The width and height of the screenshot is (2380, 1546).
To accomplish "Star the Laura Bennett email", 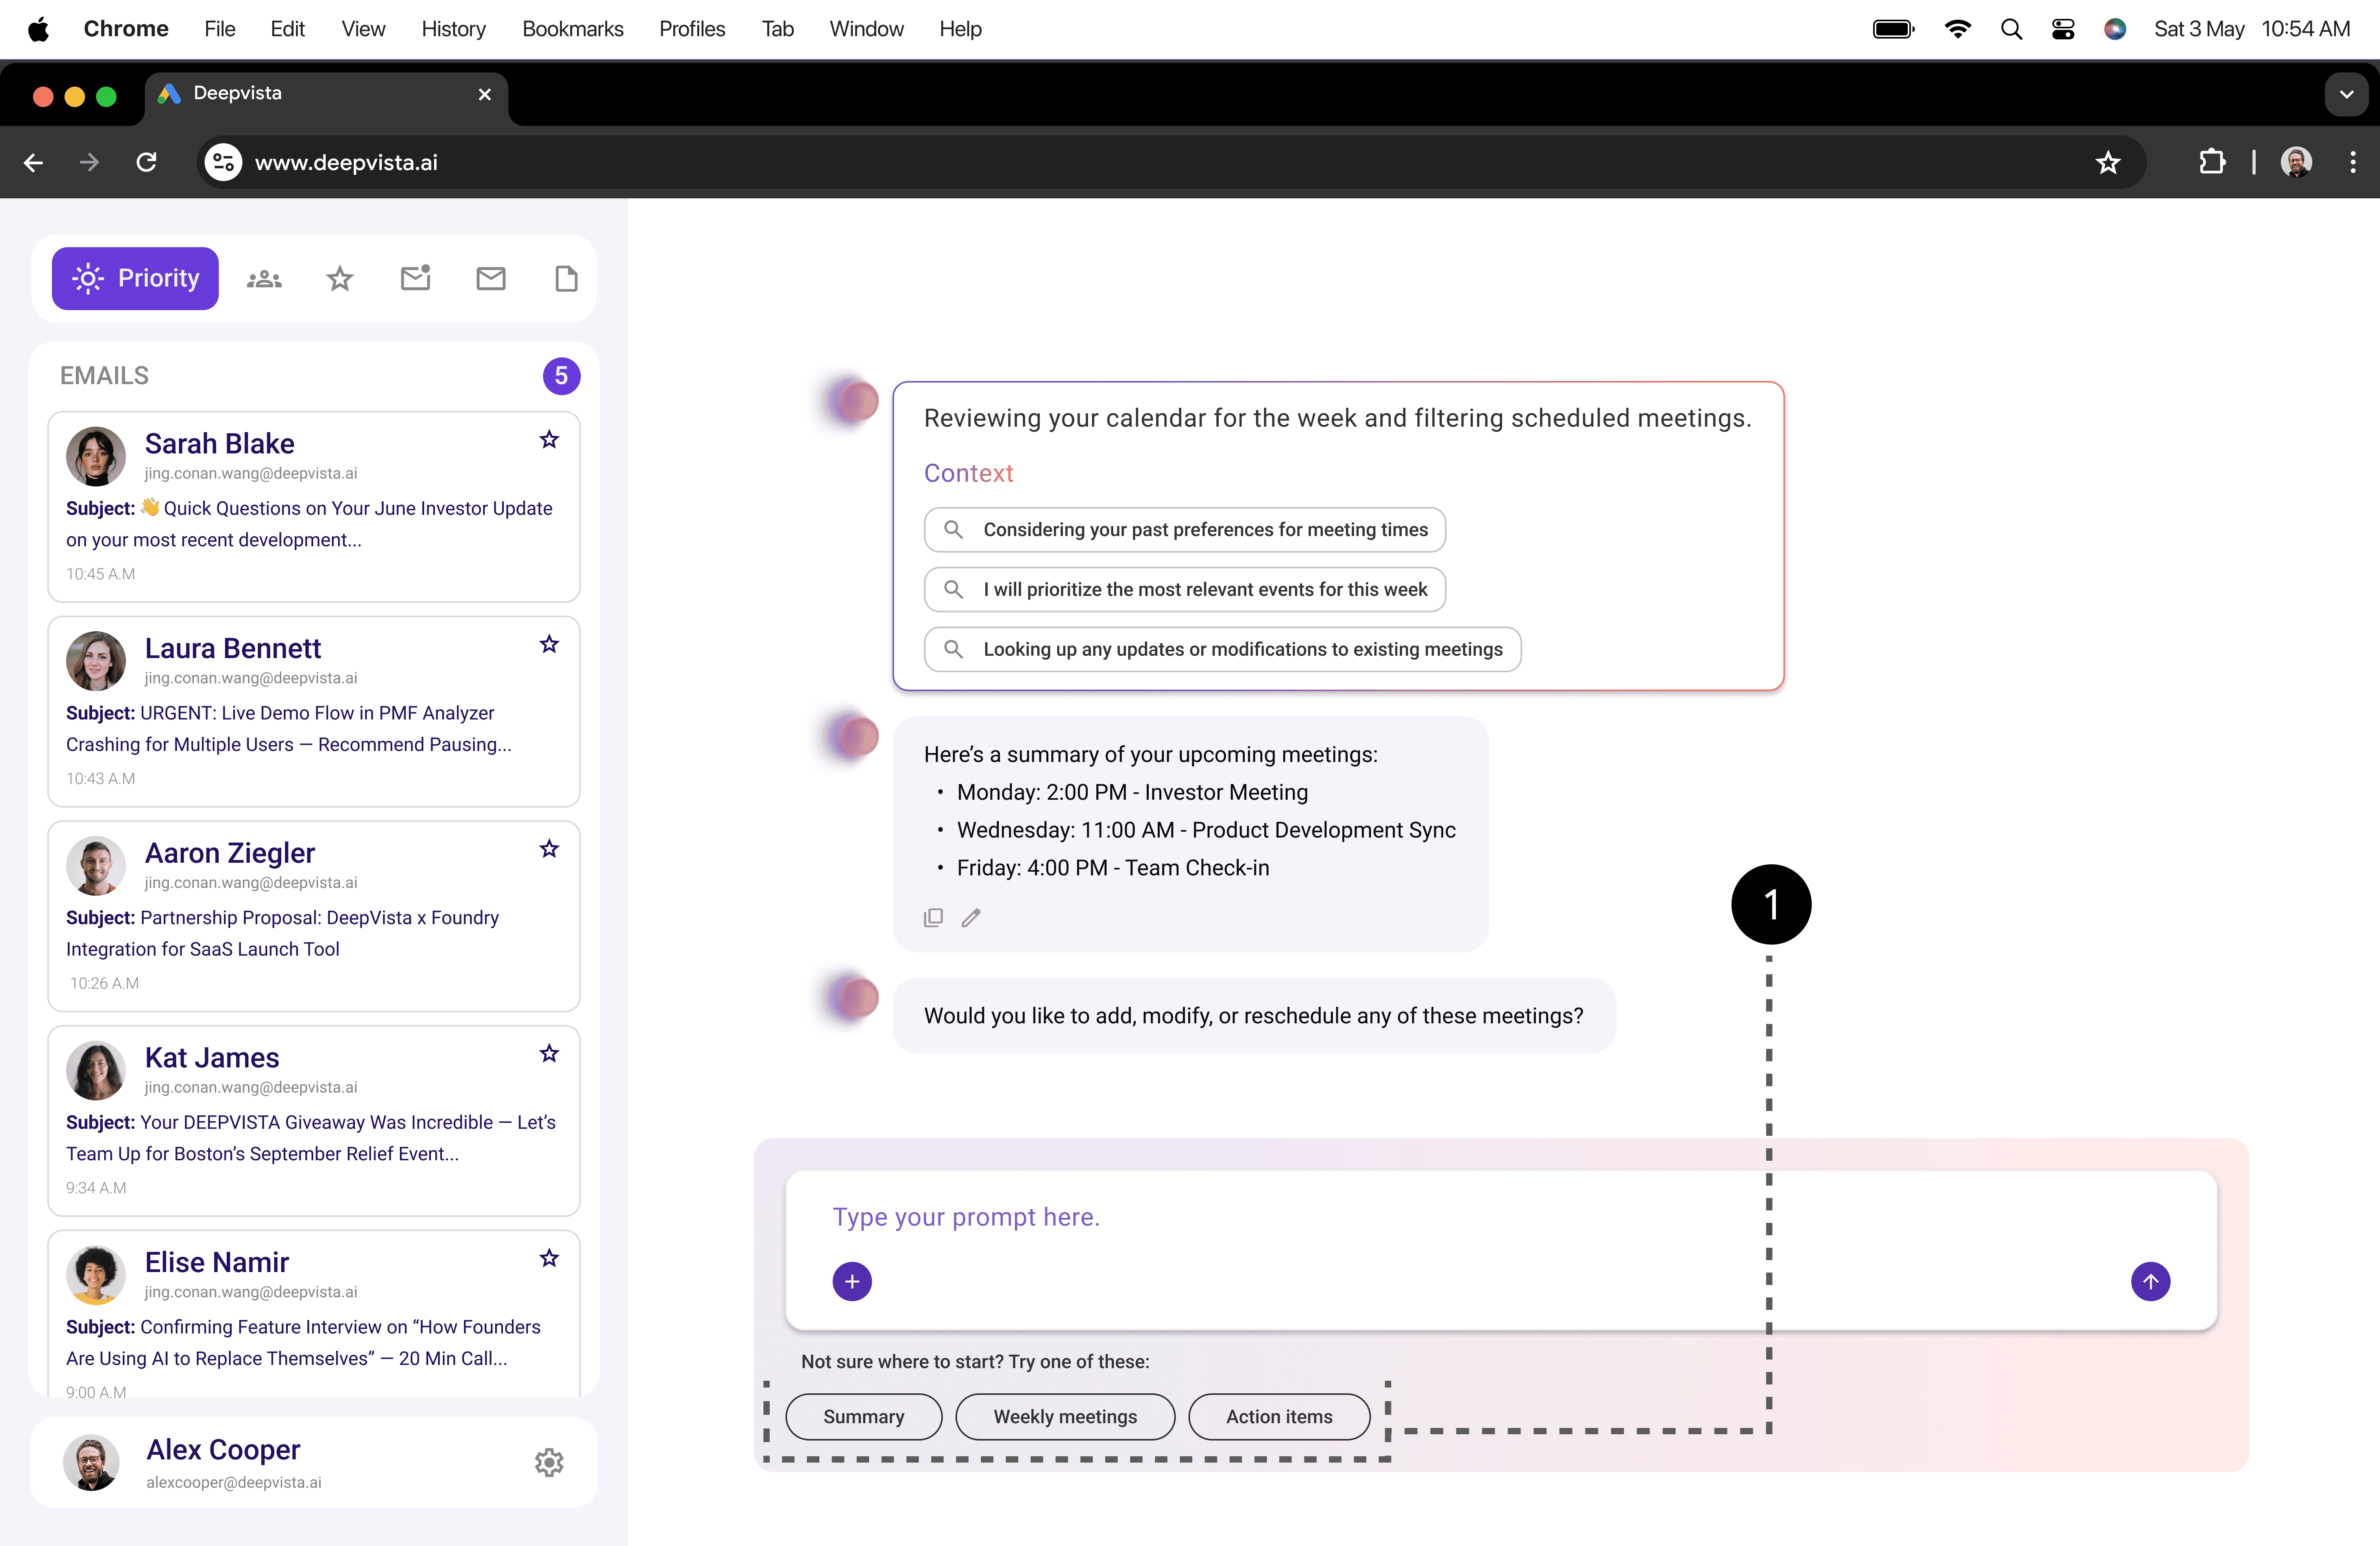I will (549, 644).
